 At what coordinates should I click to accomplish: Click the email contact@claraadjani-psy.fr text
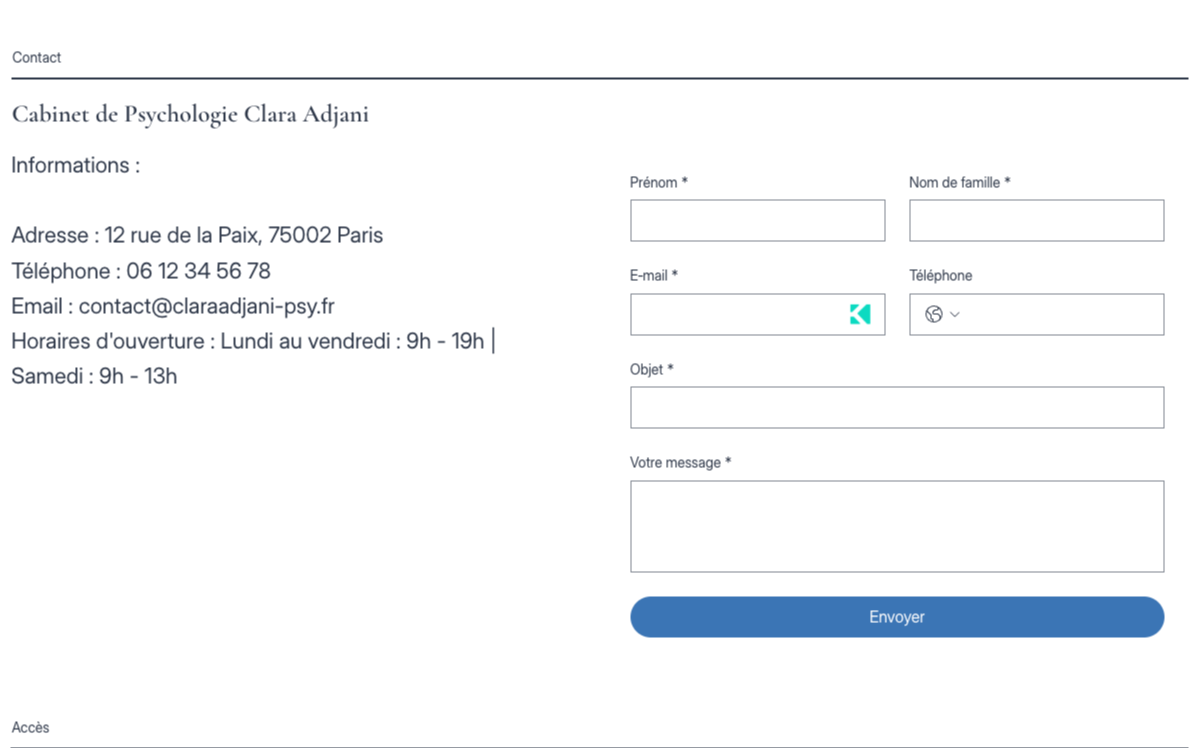(x=206, y=306)
